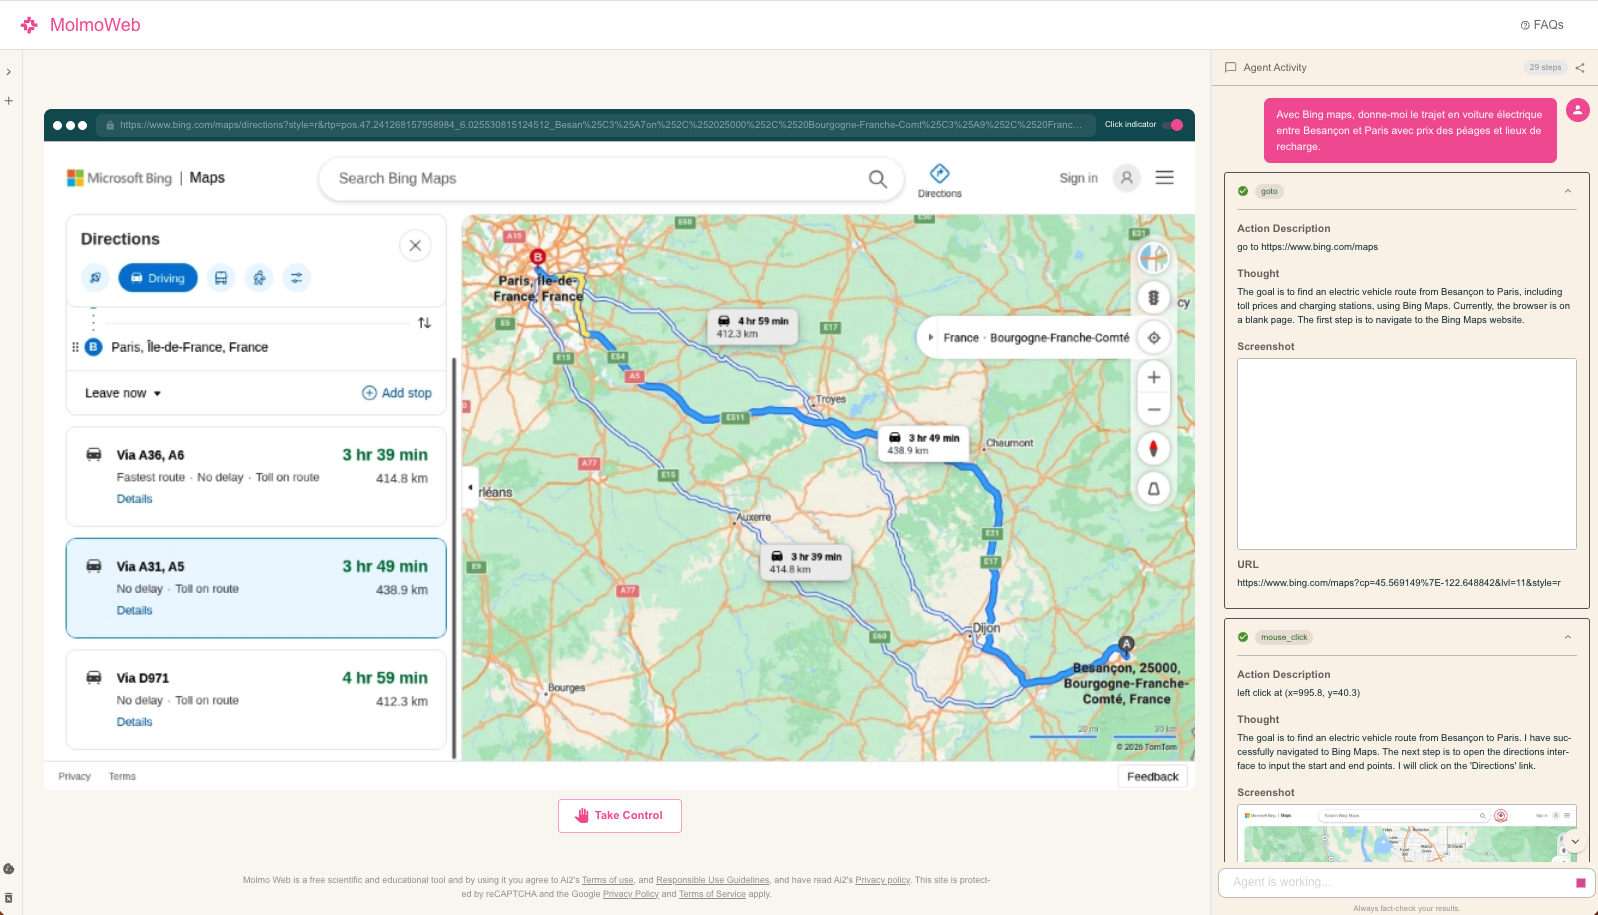Switch to walking directions mode
The height and width of the screenshot is (915, 1598).
(259, 278)
